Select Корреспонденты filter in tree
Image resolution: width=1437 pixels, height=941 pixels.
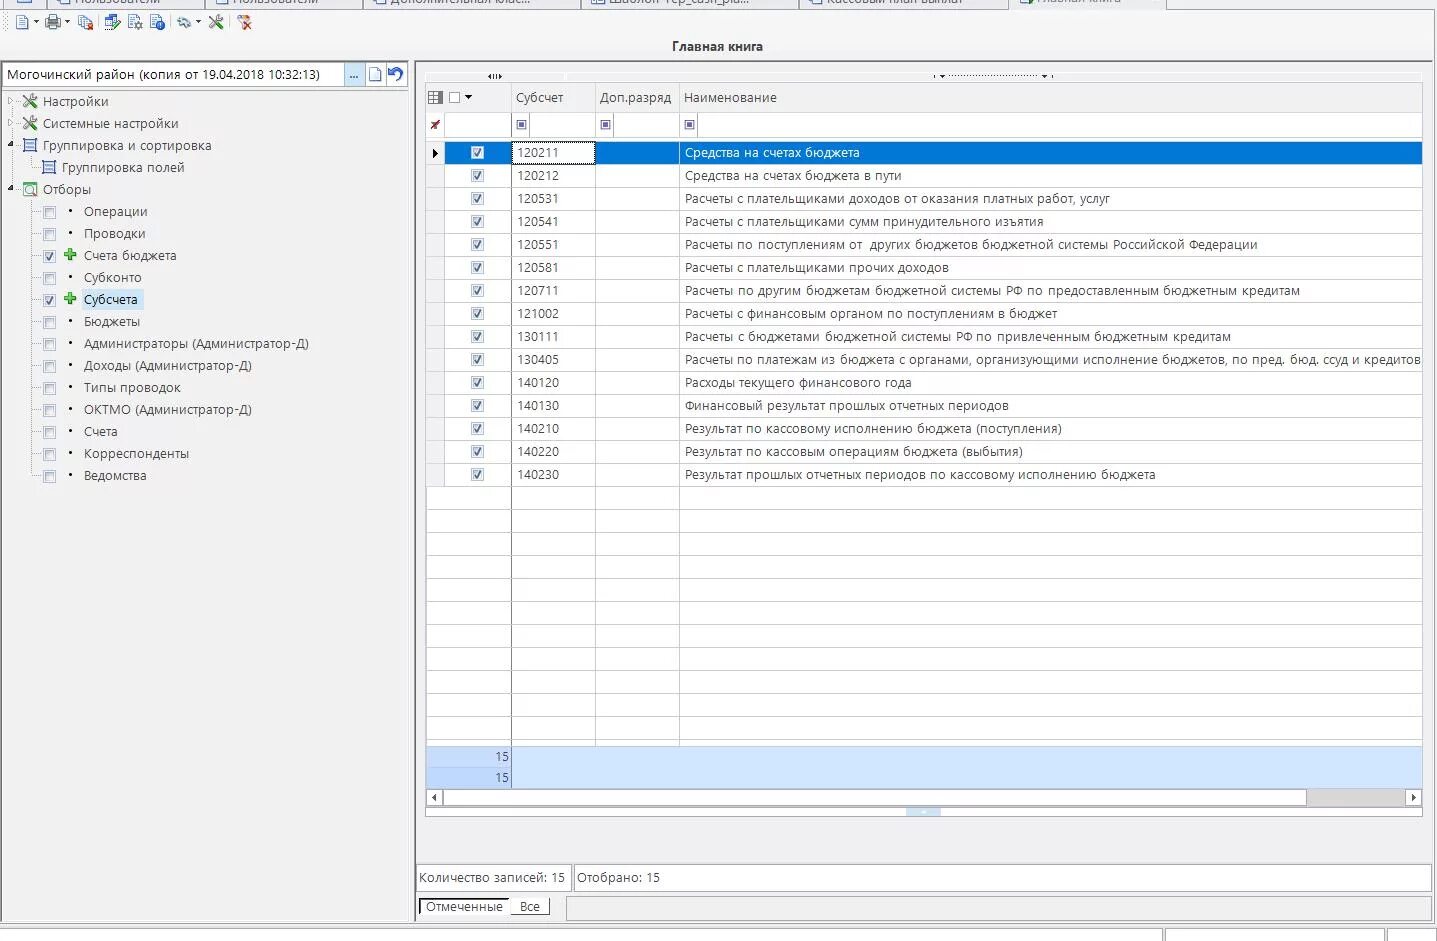(x=136, y=454)
